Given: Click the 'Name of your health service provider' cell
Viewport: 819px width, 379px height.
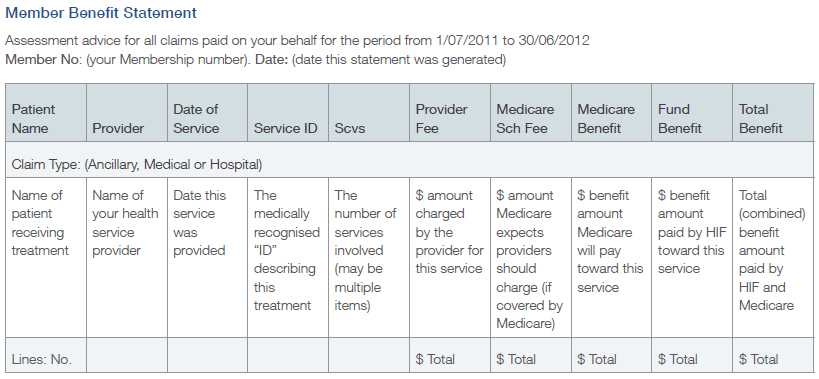Looking at the screenshot, I should click(127, 257).
